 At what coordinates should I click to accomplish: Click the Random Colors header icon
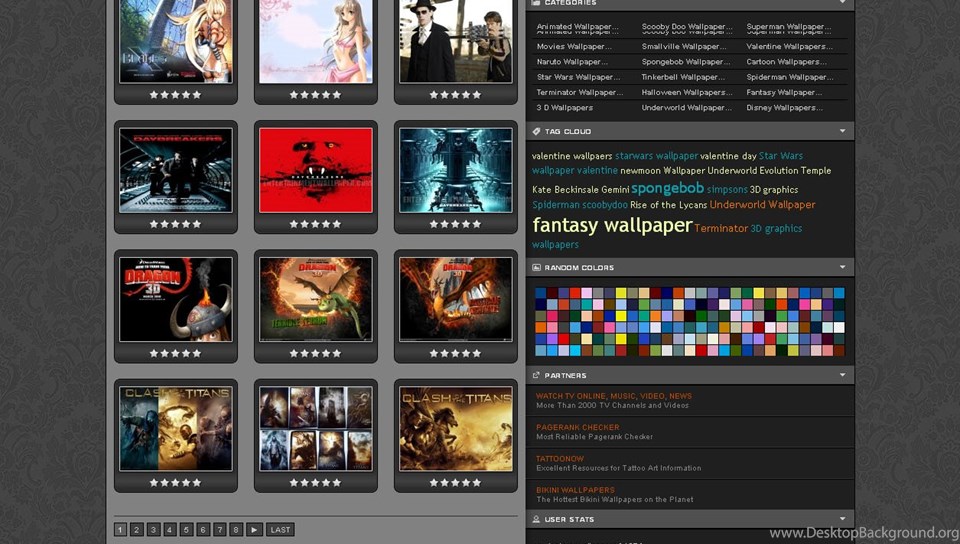[x=536, y=267]
